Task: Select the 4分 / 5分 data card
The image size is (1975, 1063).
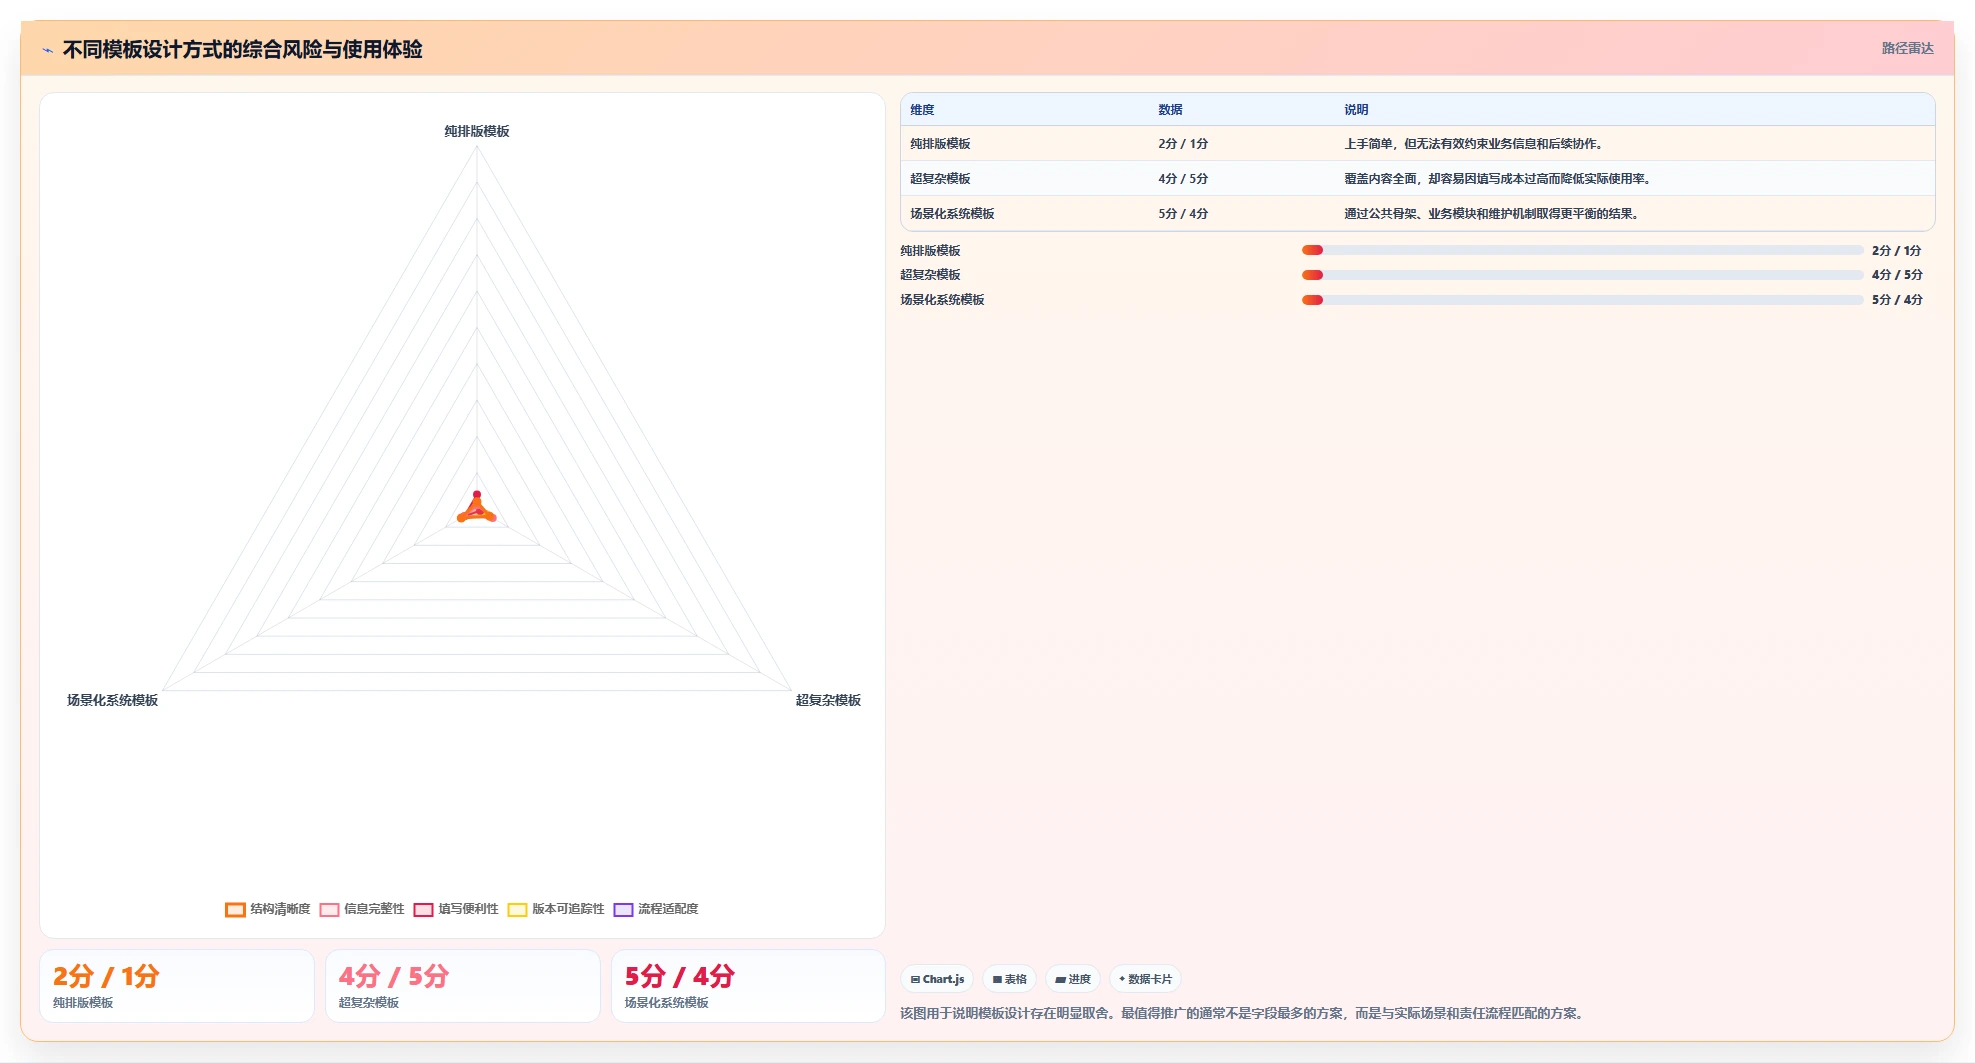Action: [463, 986]
